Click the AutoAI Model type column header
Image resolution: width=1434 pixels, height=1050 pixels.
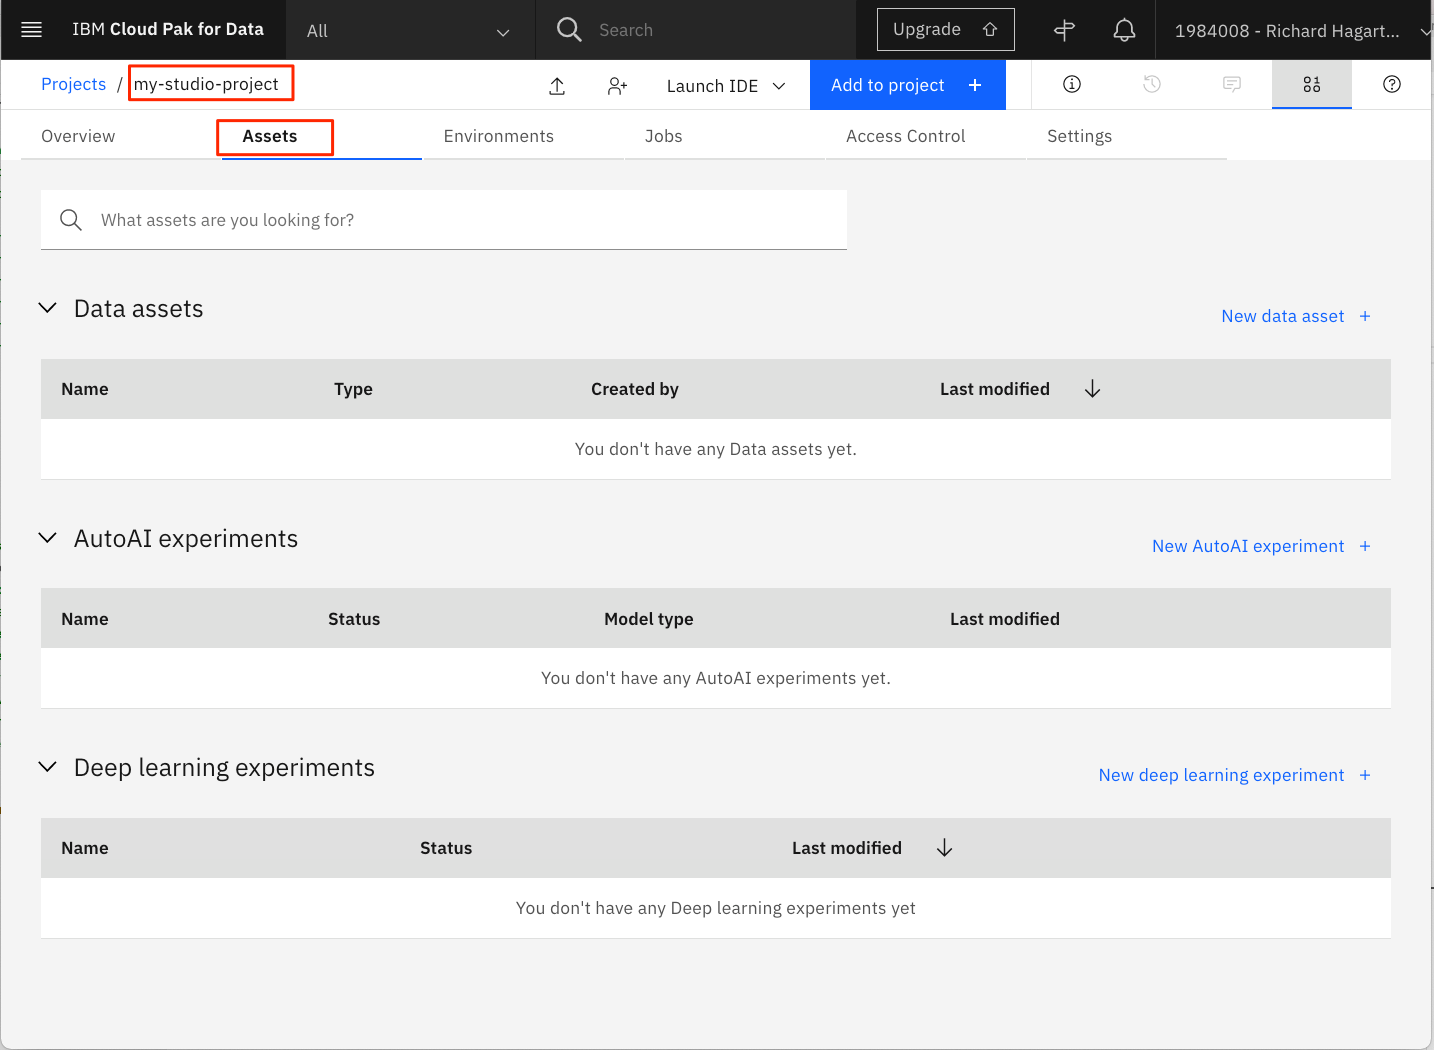[x=648, y=619]
